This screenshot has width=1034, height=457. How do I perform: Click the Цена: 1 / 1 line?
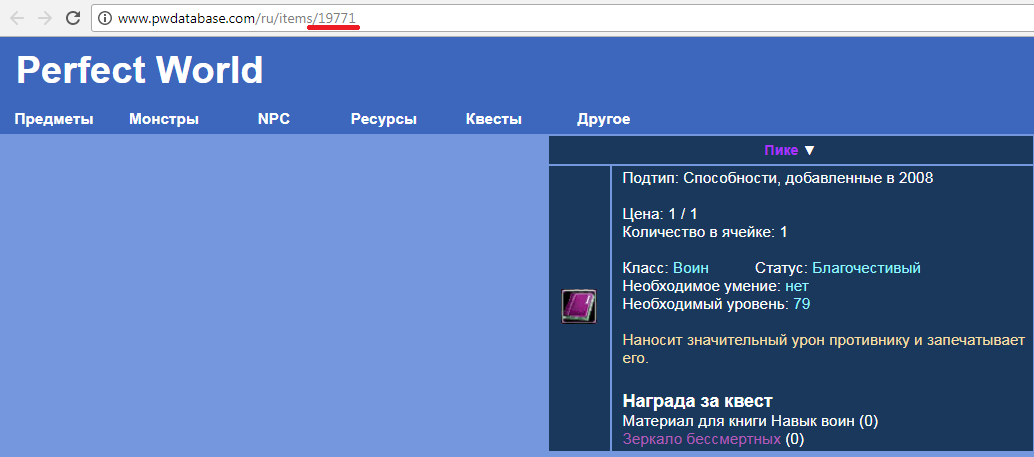(x=660, y=214)
